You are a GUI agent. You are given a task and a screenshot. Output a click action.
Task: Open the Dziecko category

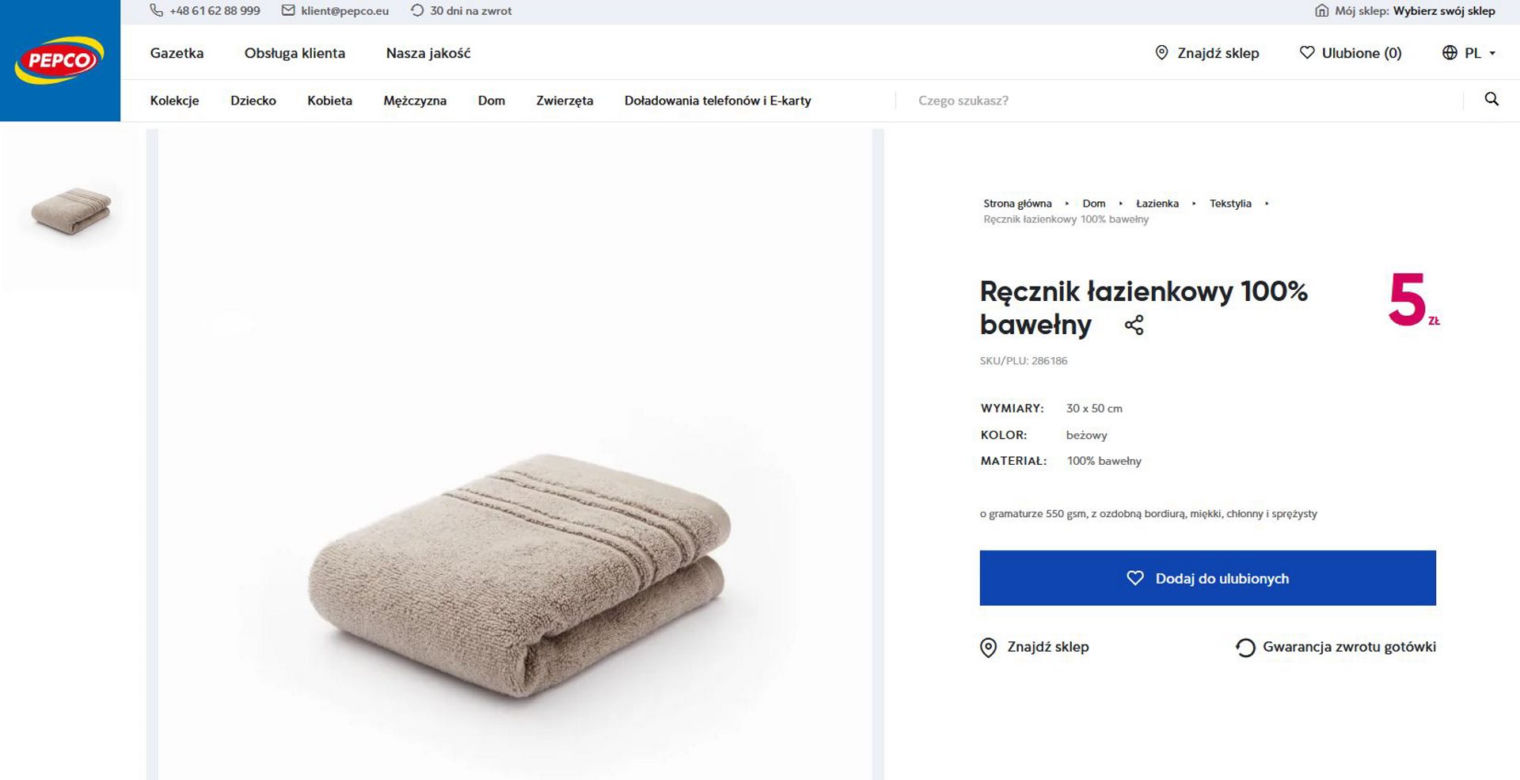click(253, 100)
